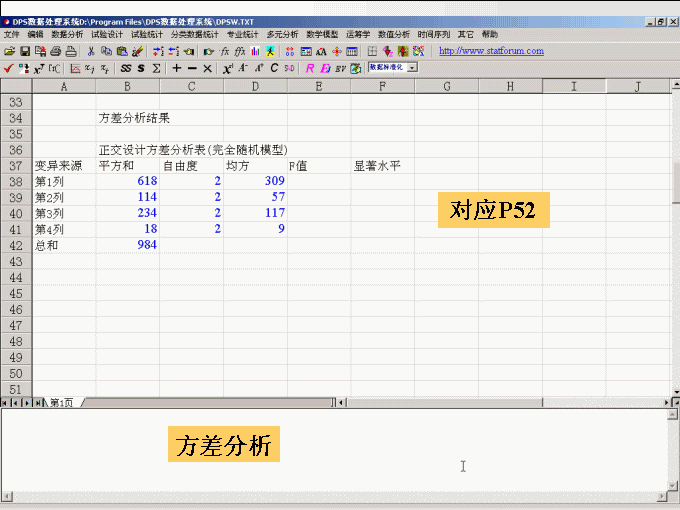Open the 试验设计 menu

(106, 34)
